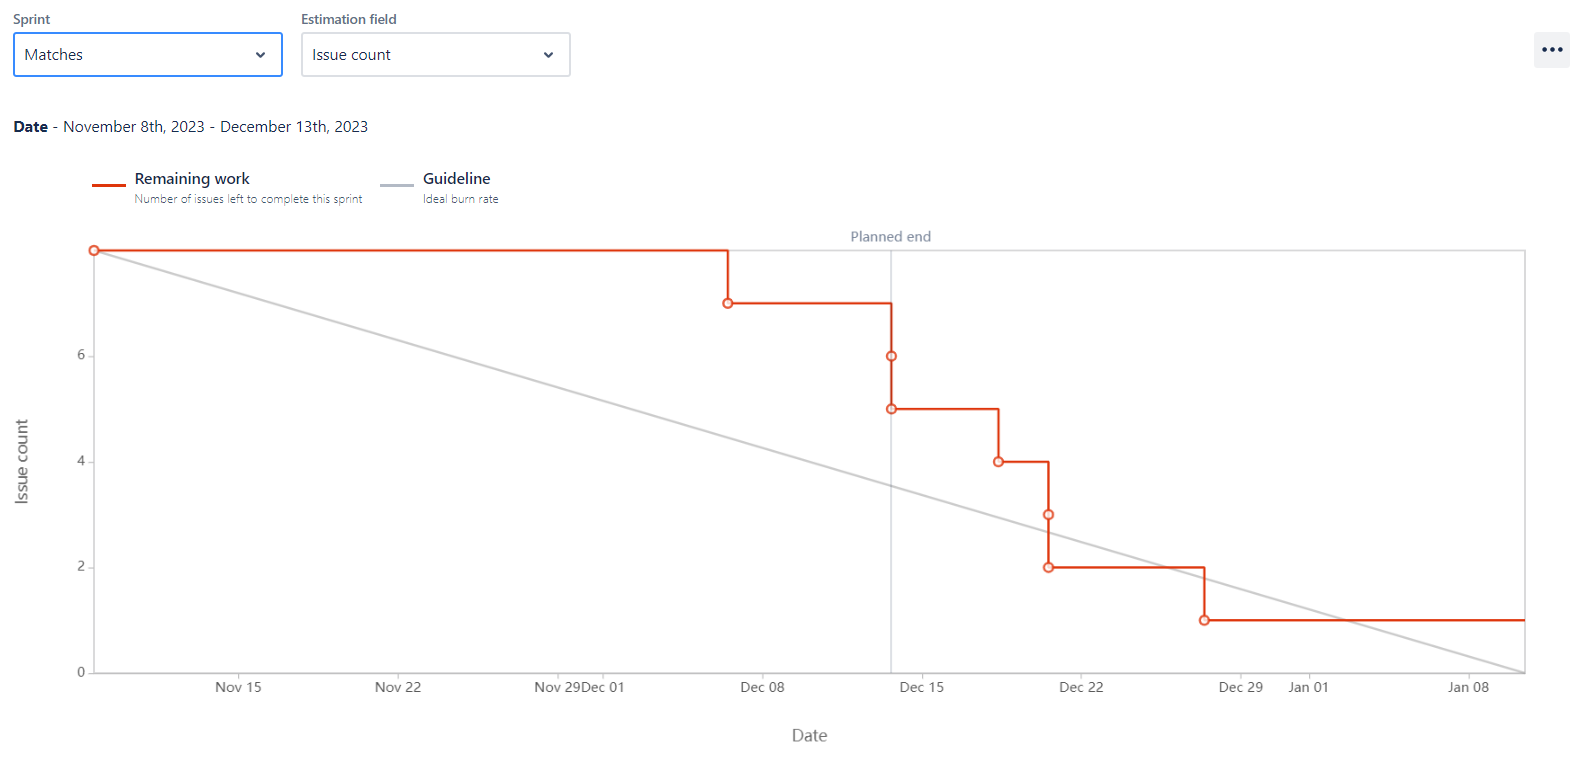Select the first data point on the chart
Viewport: 1575px width, 767px height.
(x=95, y=250)
